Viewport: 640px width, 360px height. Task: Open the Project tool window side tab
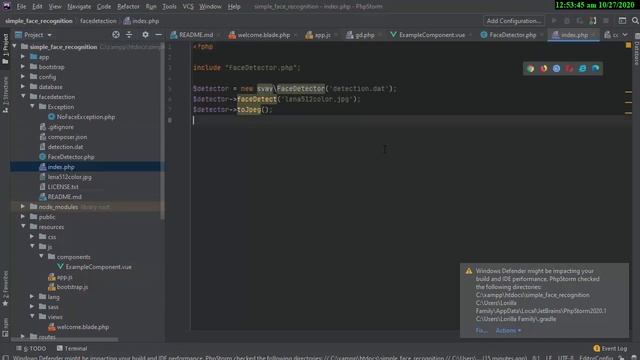5,49
